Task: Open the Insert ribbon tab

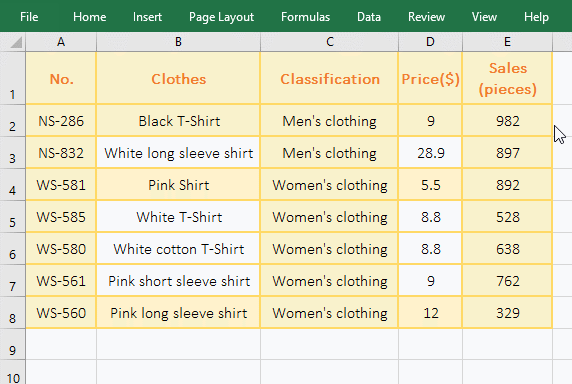Action: point(147,17)
